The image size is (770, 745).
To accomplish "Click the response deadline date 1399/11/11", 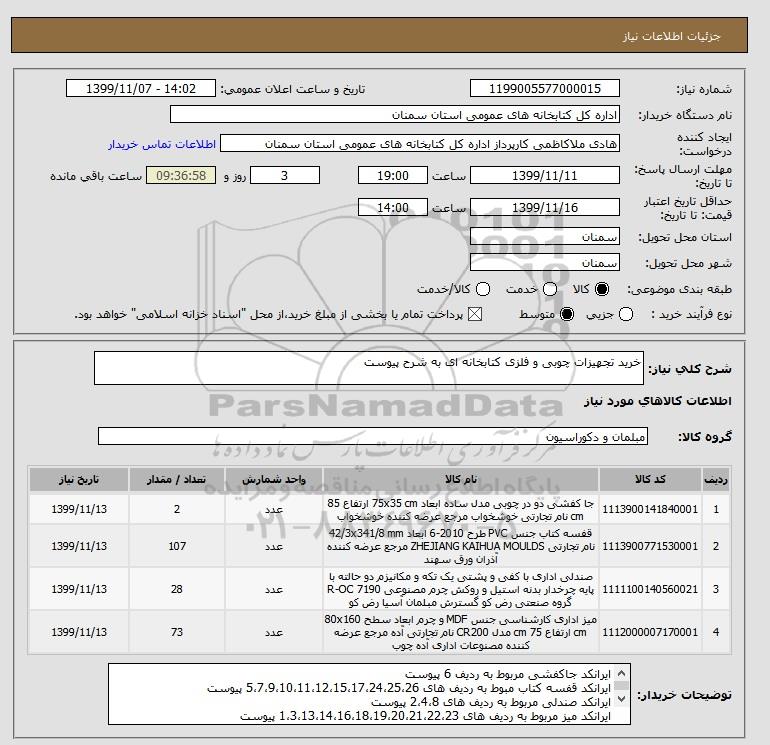I will tap(545, 175).
